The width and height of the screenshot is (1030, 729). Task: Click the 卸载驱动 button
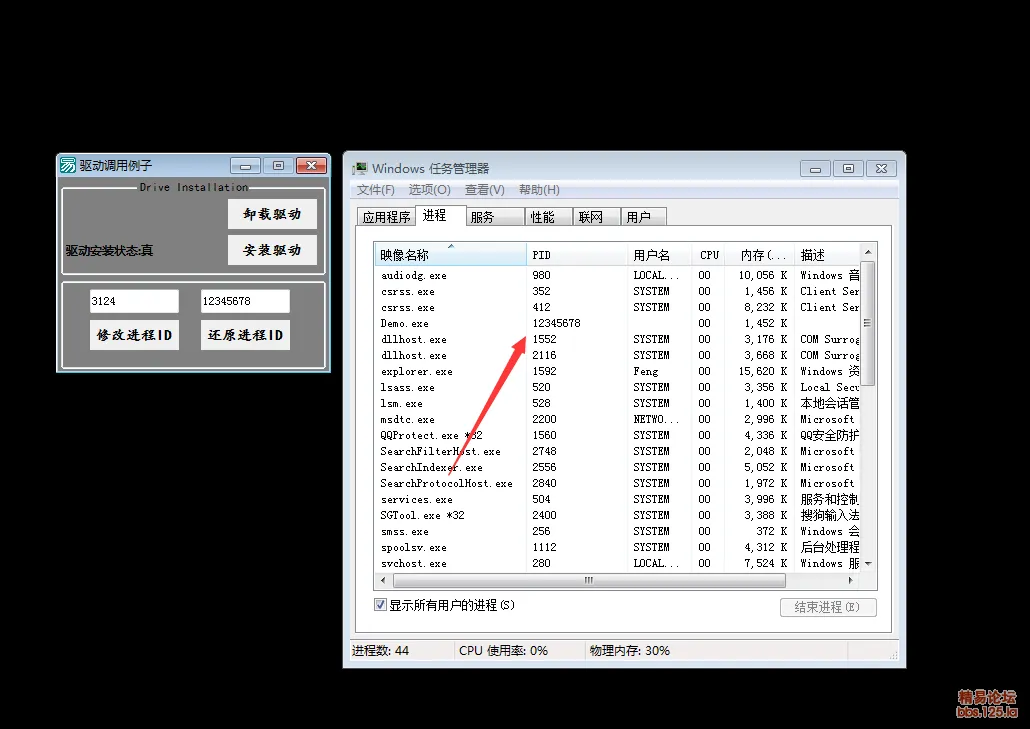coord(272,213)
